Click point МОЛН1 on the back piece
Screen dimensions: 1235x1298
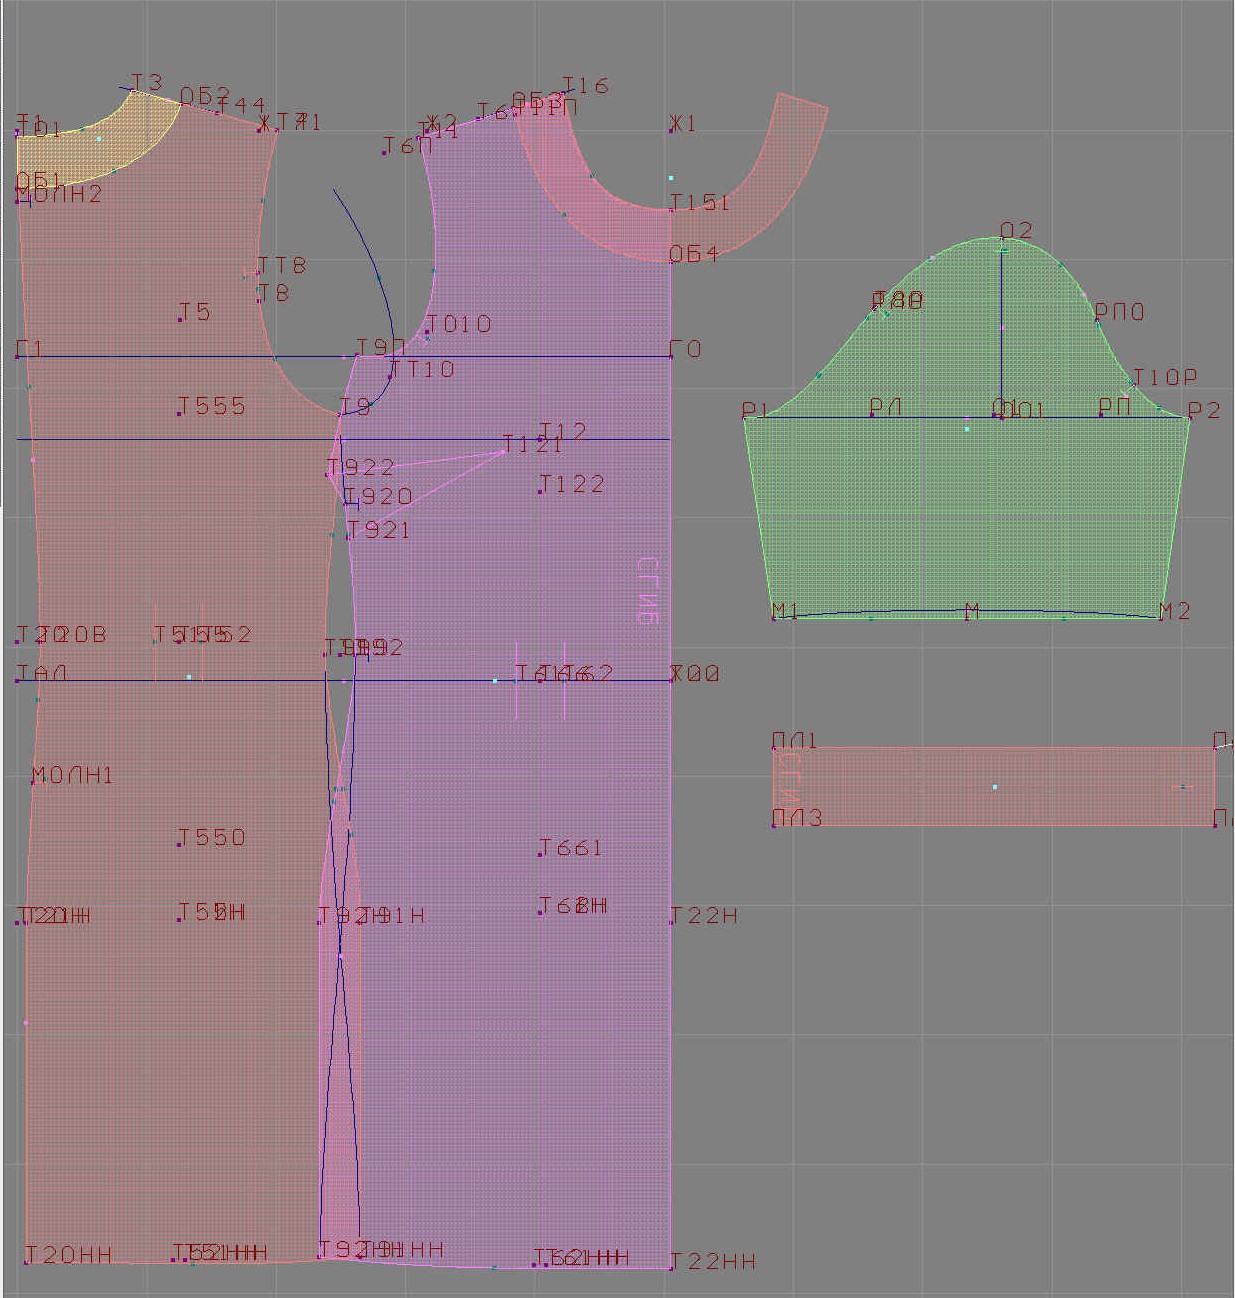coord(34,781)
